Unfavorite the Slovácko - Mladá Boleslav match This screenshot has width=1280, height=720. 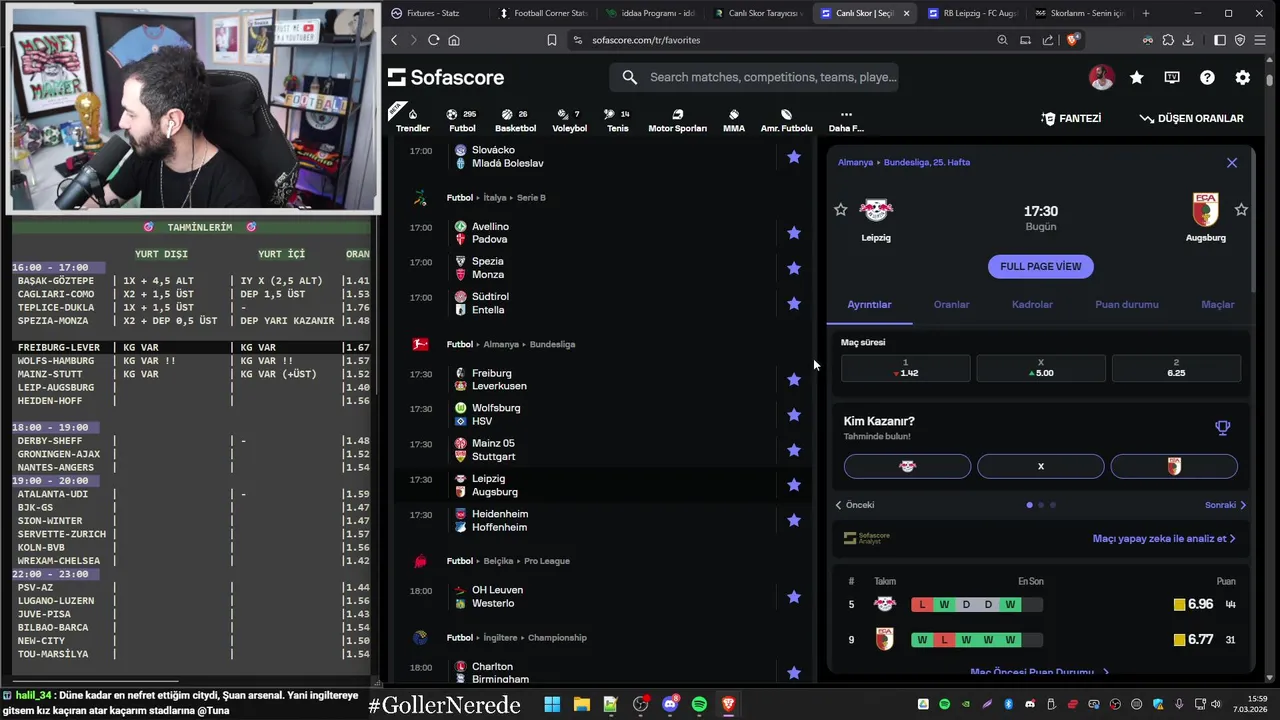pyautogui.click(x=794, y=157)
